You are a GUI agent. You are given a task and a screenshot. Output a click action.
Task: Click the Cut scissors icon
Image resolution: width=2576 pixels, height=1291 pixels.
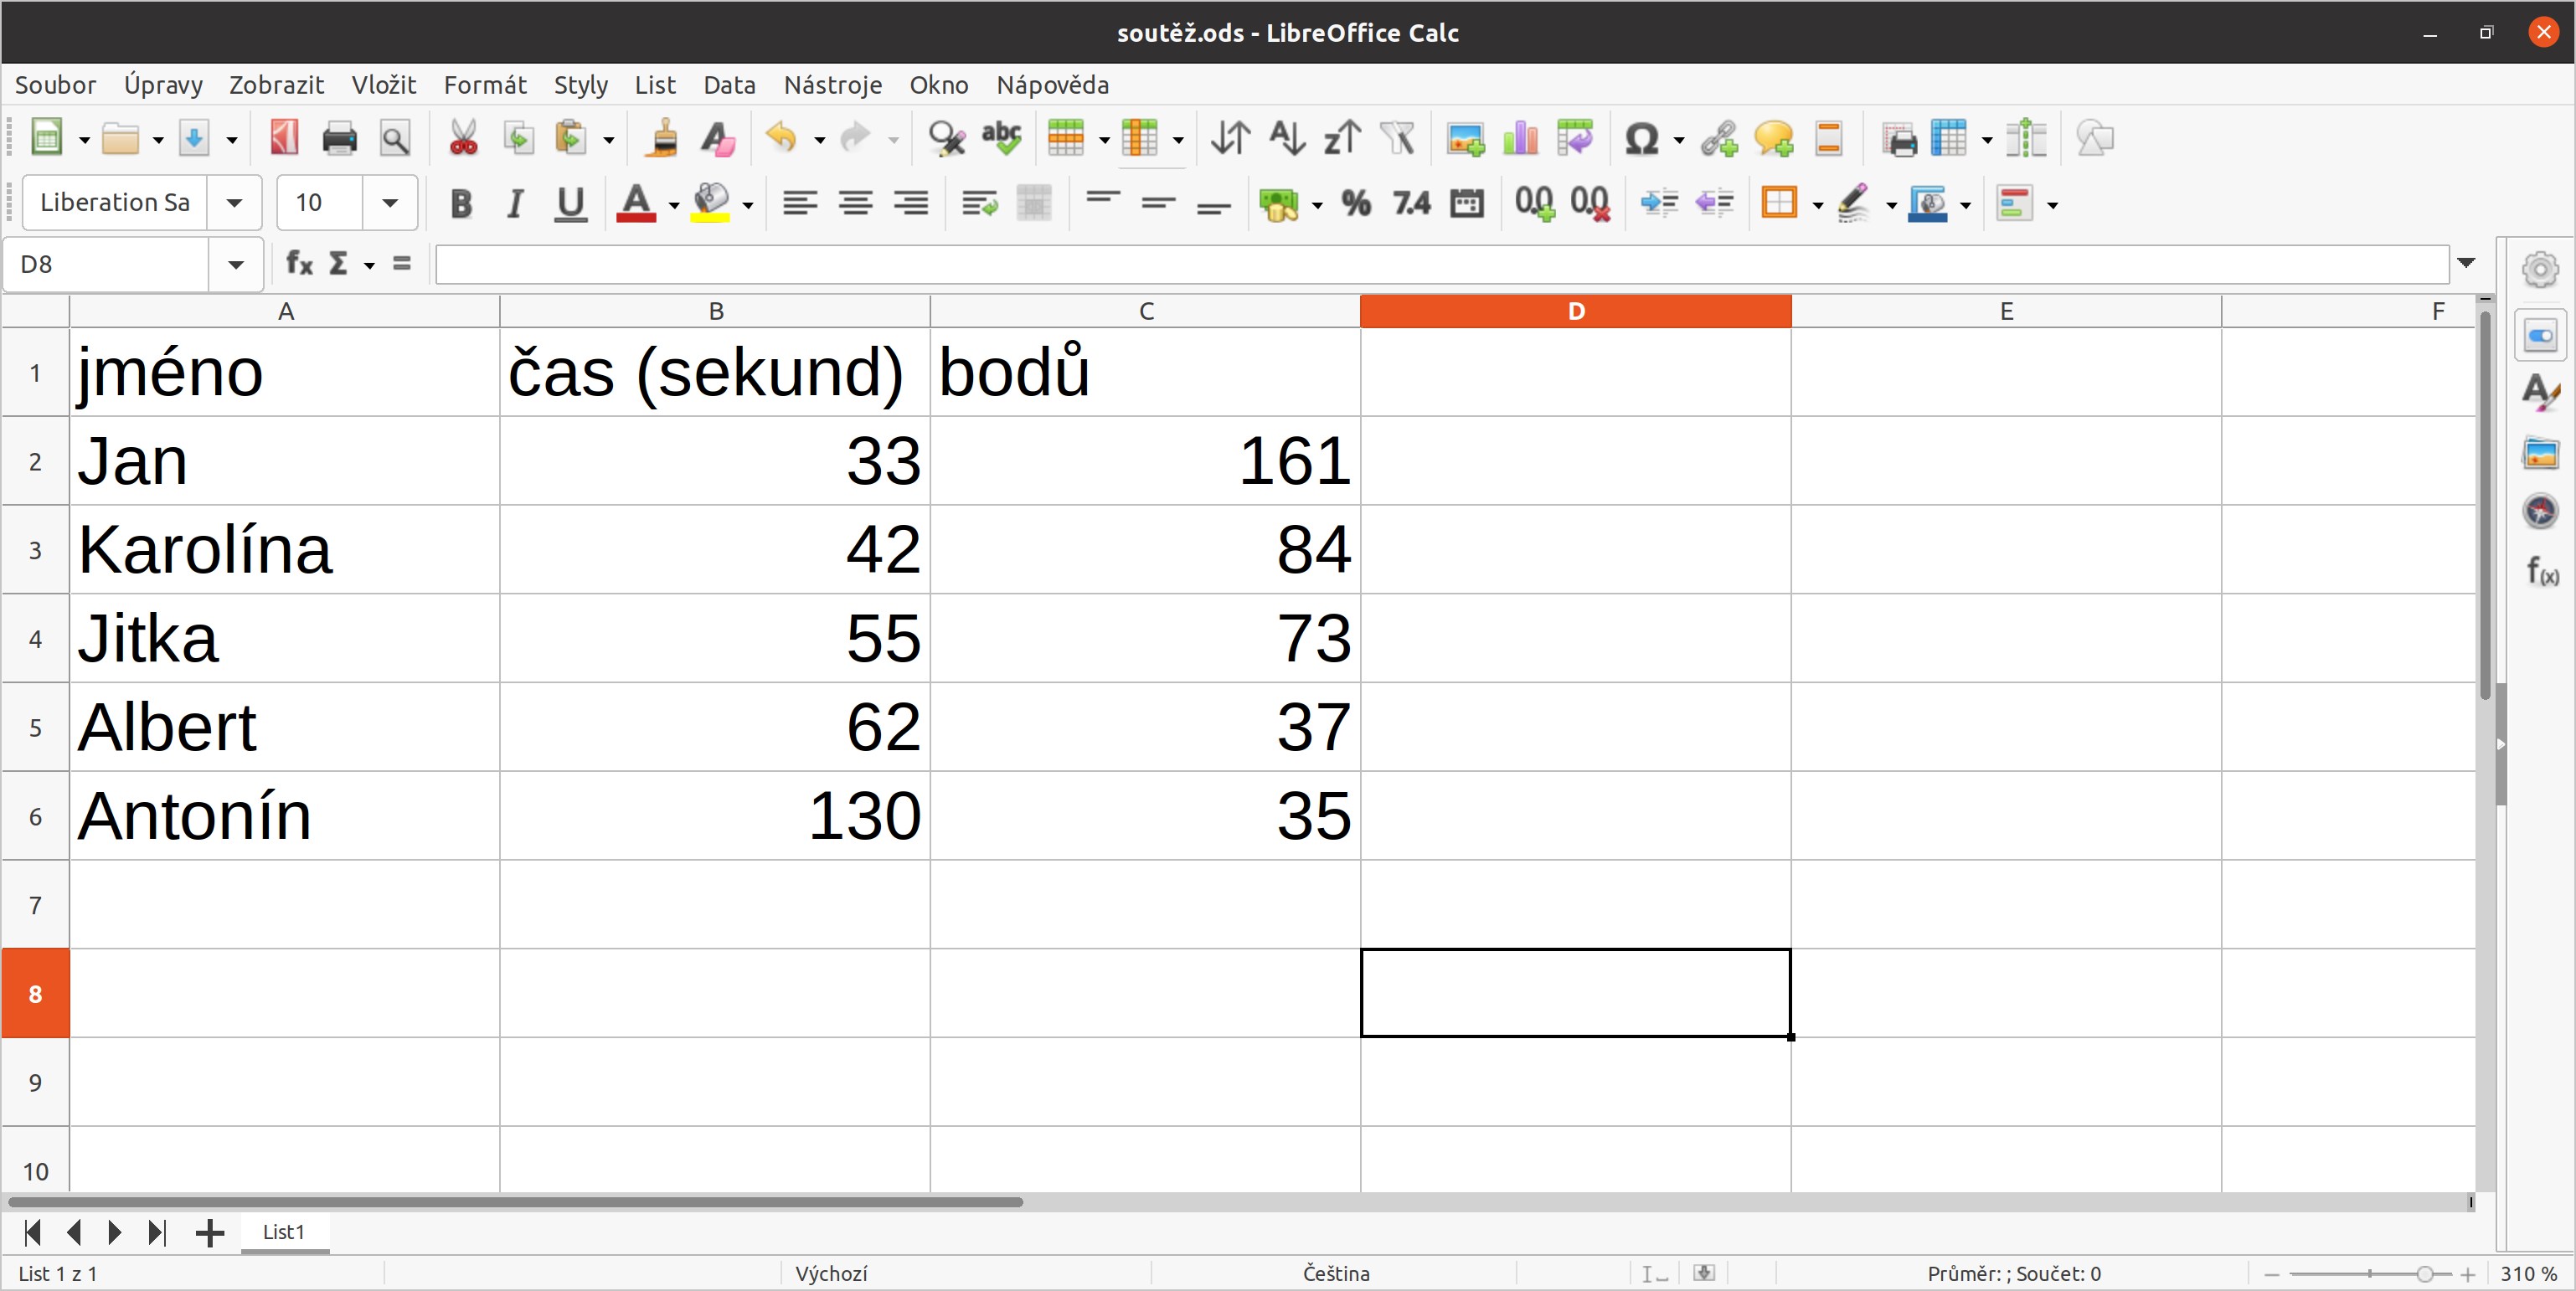click(463, 138)
